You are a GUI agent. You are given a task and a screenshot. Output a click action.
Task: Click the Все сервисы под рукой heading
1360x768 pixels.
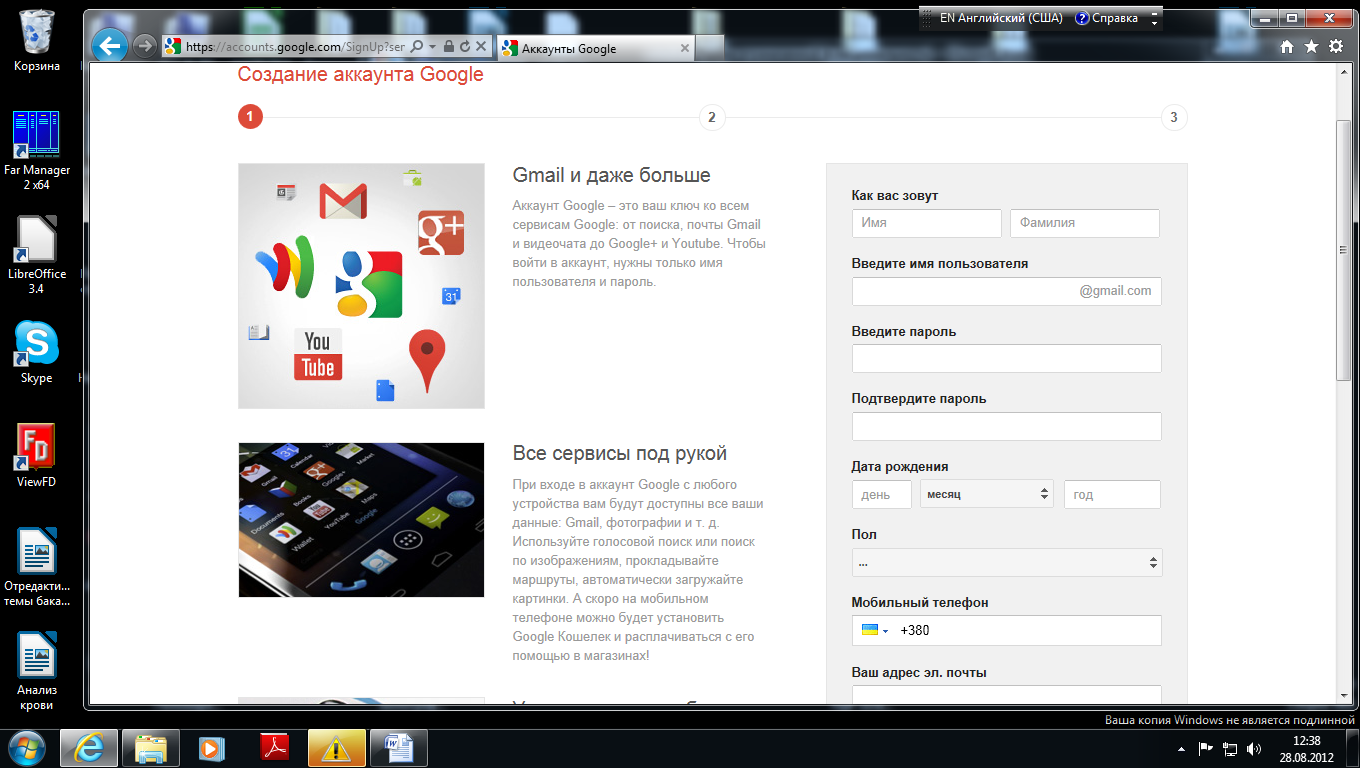619,454
